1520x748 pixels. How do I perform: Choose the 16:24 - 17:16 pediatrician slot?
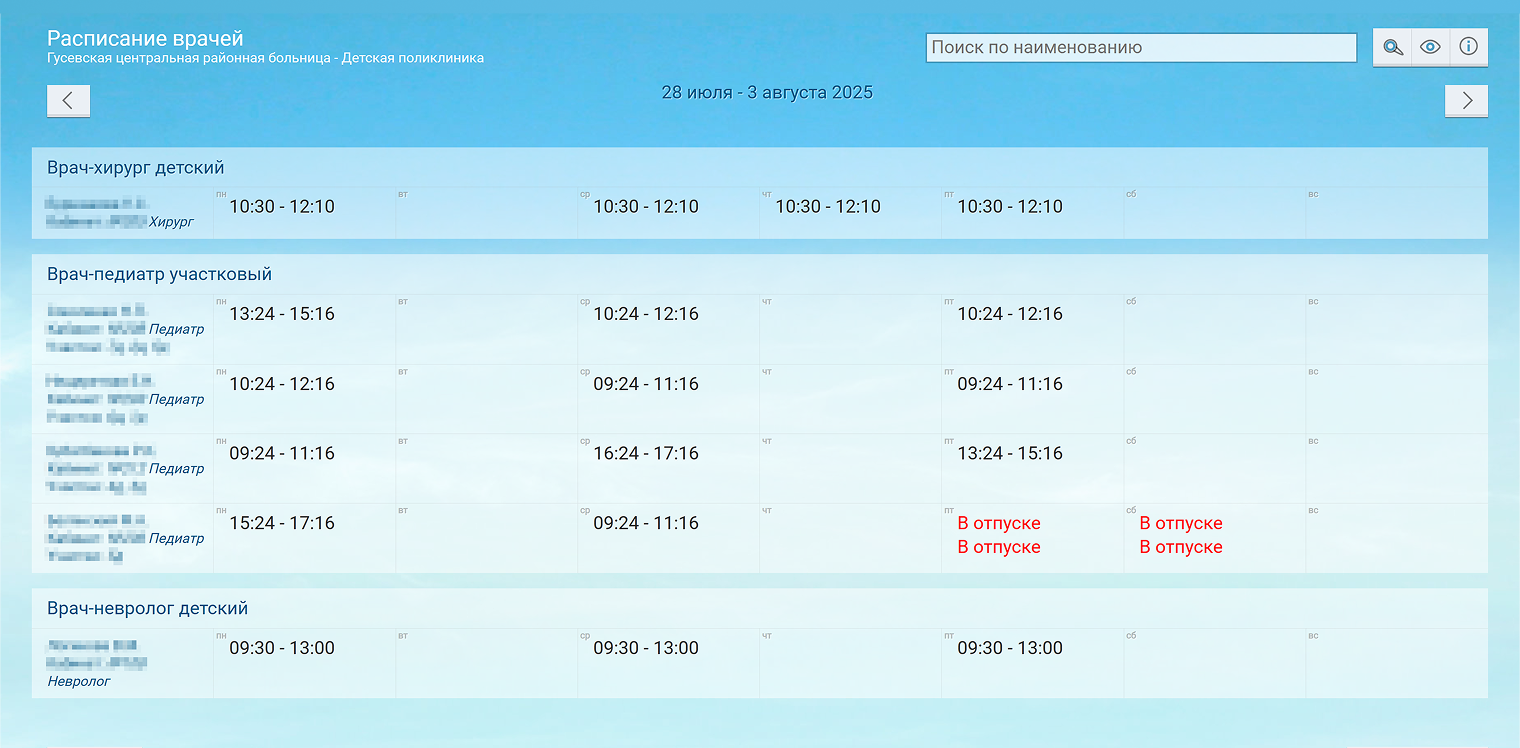pyautogui.click(x=646, y=453)
